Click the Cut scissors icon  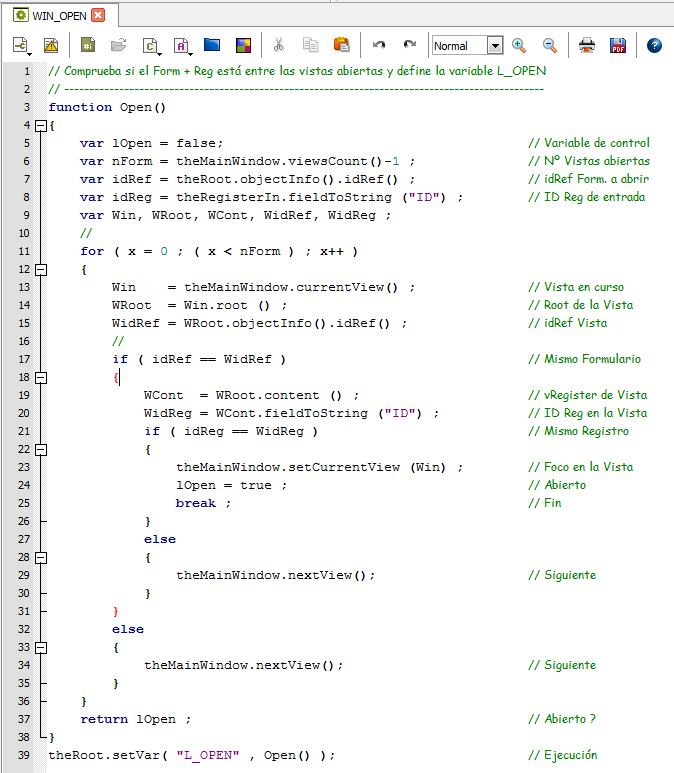click(279, 45)
